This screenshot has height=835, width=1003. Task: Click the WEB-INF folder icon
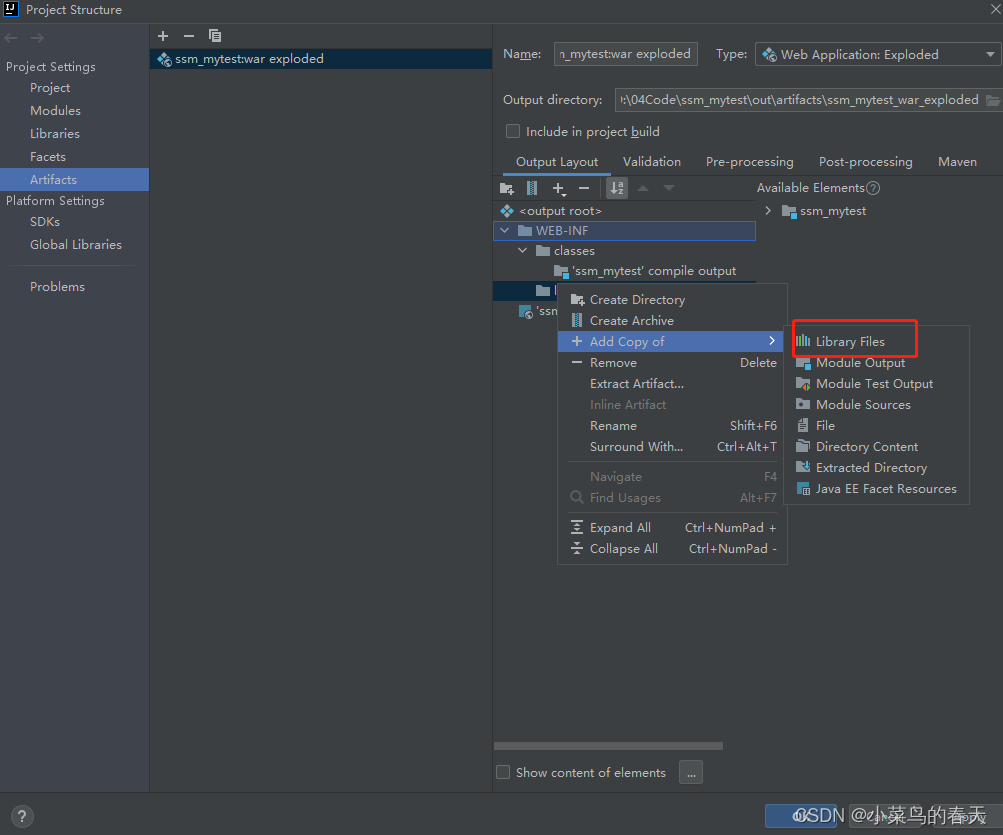pos(525,231)
